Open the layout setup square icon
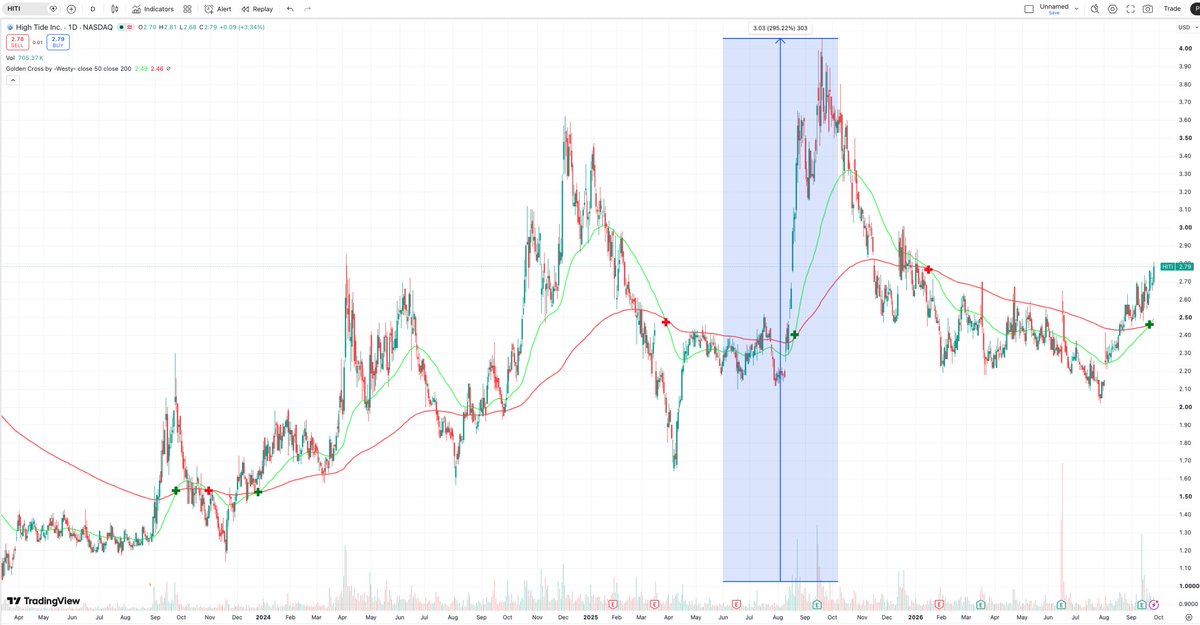The height and width of the screenshot is (625, 1200). pos(1029,8)
